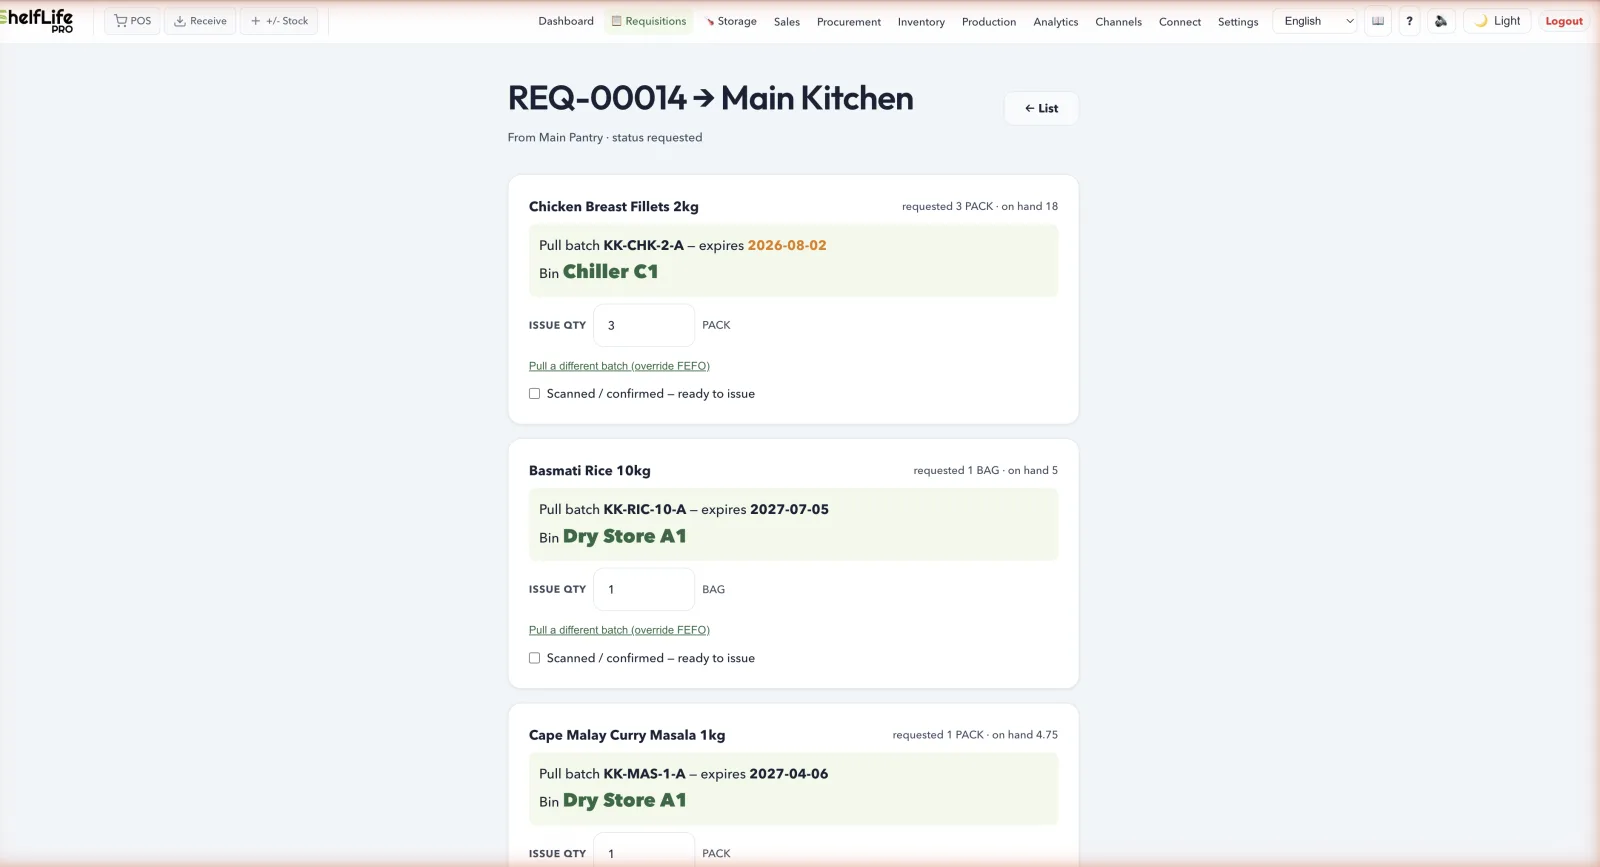Open the POS cart button
This screenshot has height=867, width=1600.
pyautogui.click(x=132, y=21)
